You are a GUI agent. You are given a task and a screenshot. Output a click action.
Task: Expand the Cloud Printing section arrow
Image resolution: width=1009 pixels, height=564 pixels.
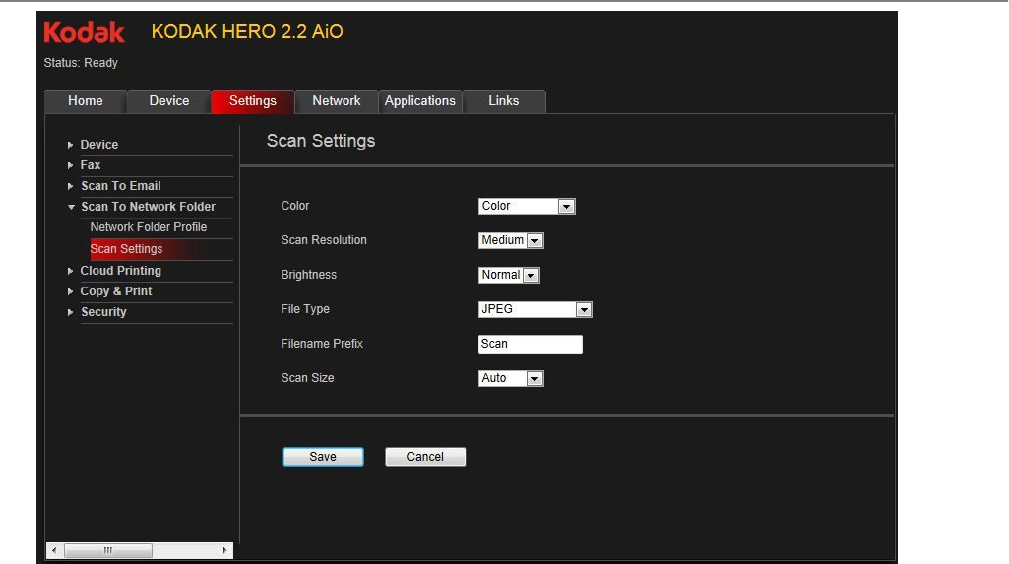[x=70, y=271]
